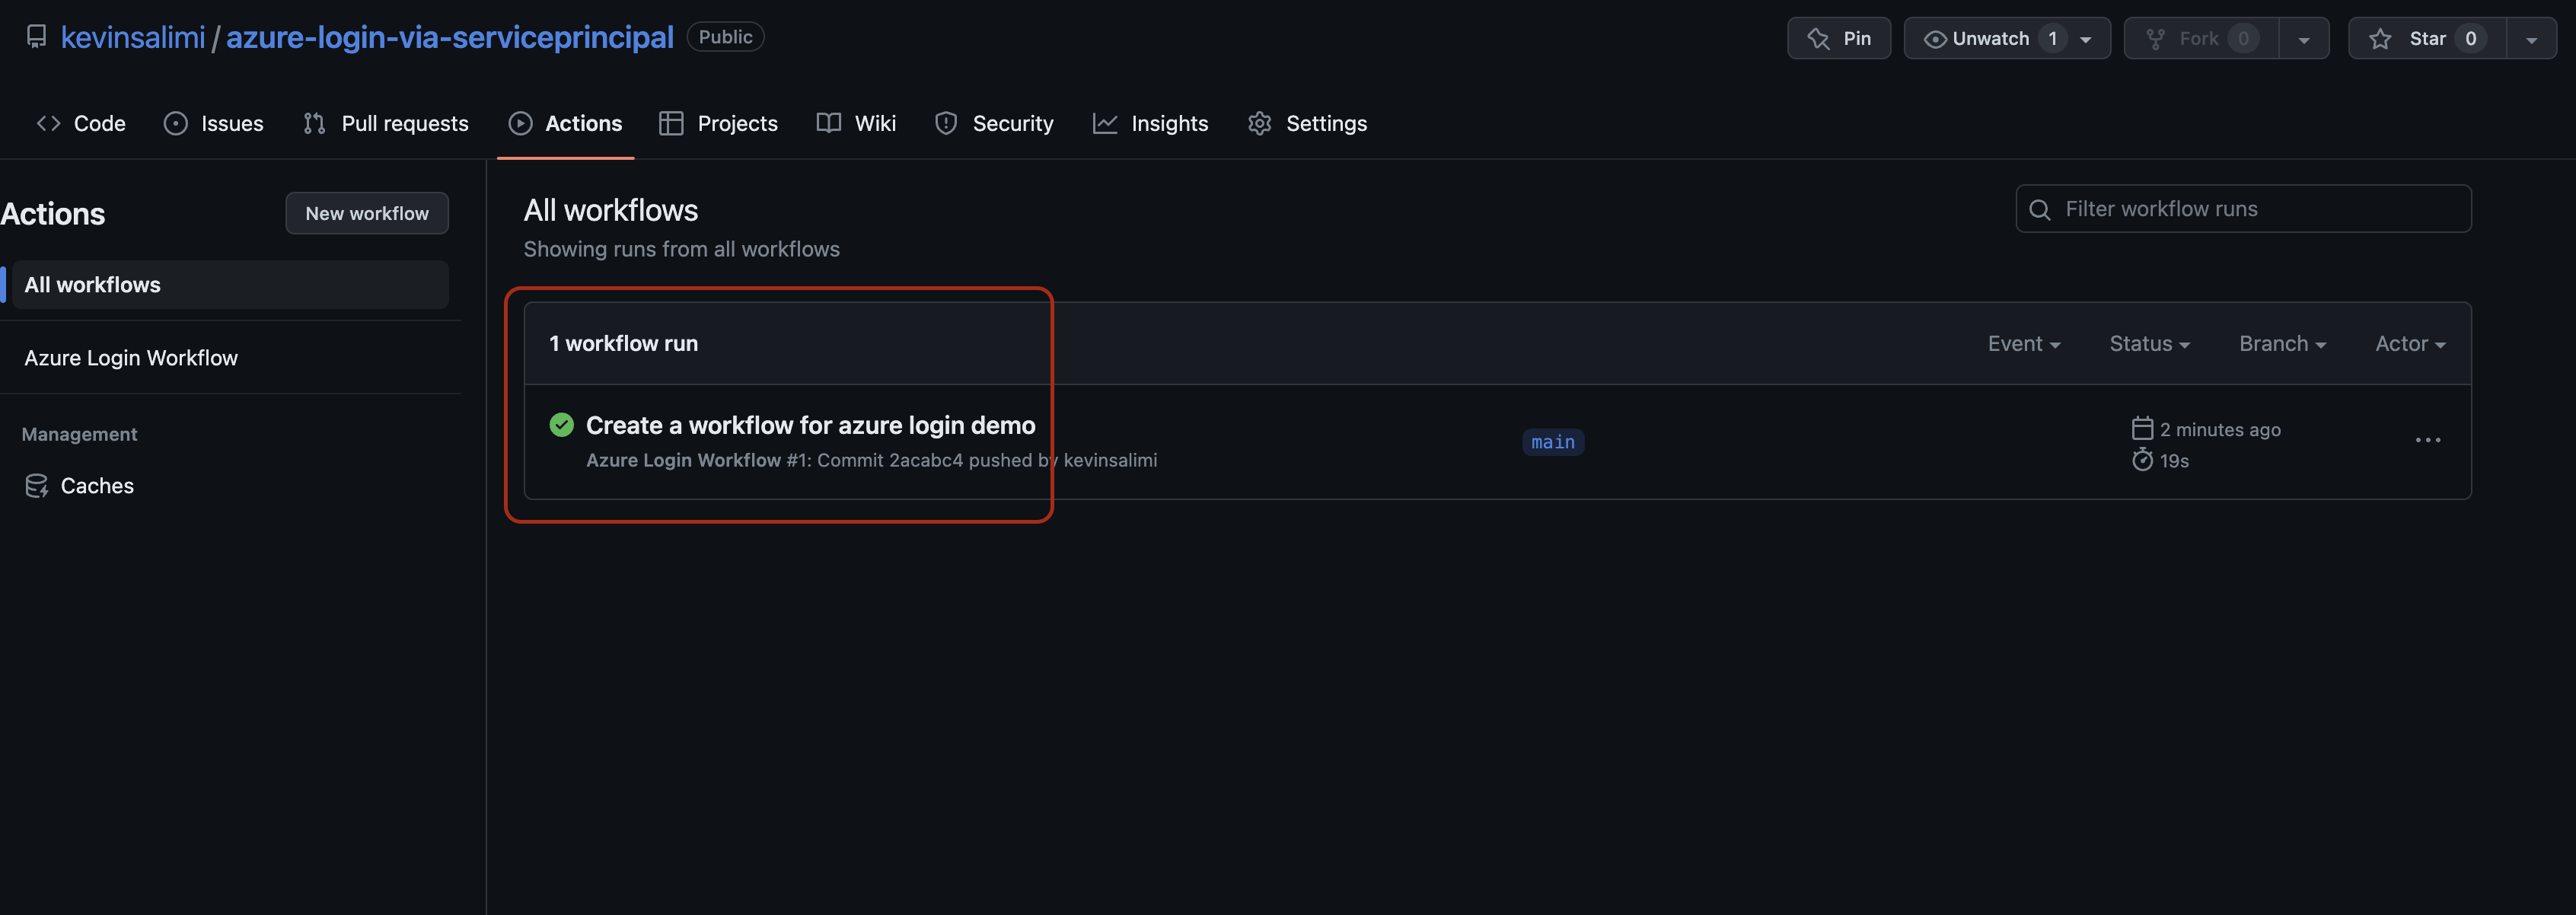This screenshot has height=915, width=2576.
Task: Click the 'Azure Login Workflow #1' subtitle text
Action: click(698, 461)
